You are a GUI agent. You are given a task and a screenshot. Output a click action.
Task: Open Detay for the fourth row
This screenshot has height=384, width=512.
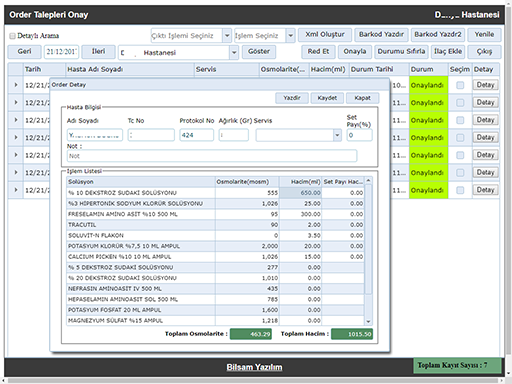485,137
